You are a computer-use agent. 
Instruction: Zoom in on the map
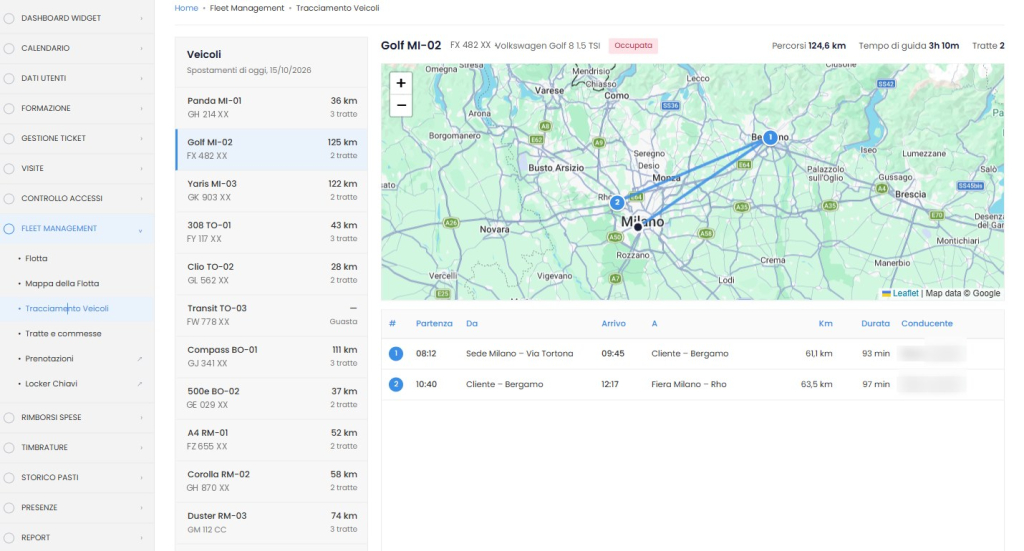click(401, 83)
